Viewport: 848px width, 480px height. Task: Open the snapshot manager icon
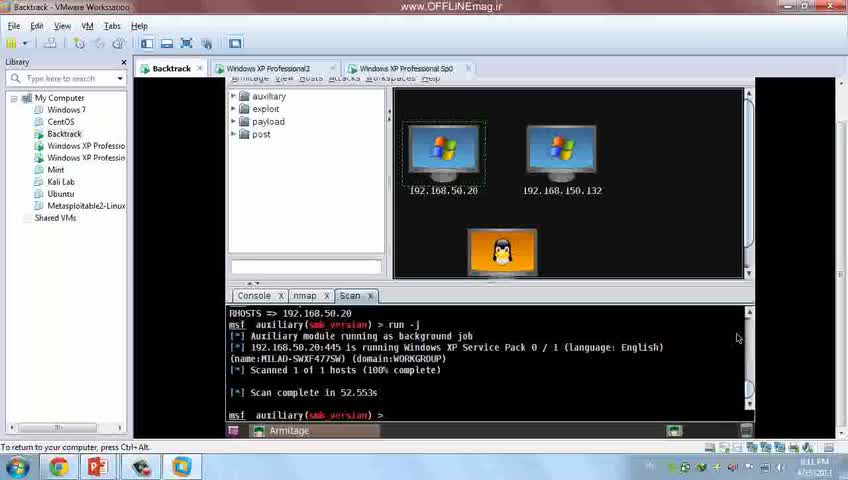coord(118,43)
